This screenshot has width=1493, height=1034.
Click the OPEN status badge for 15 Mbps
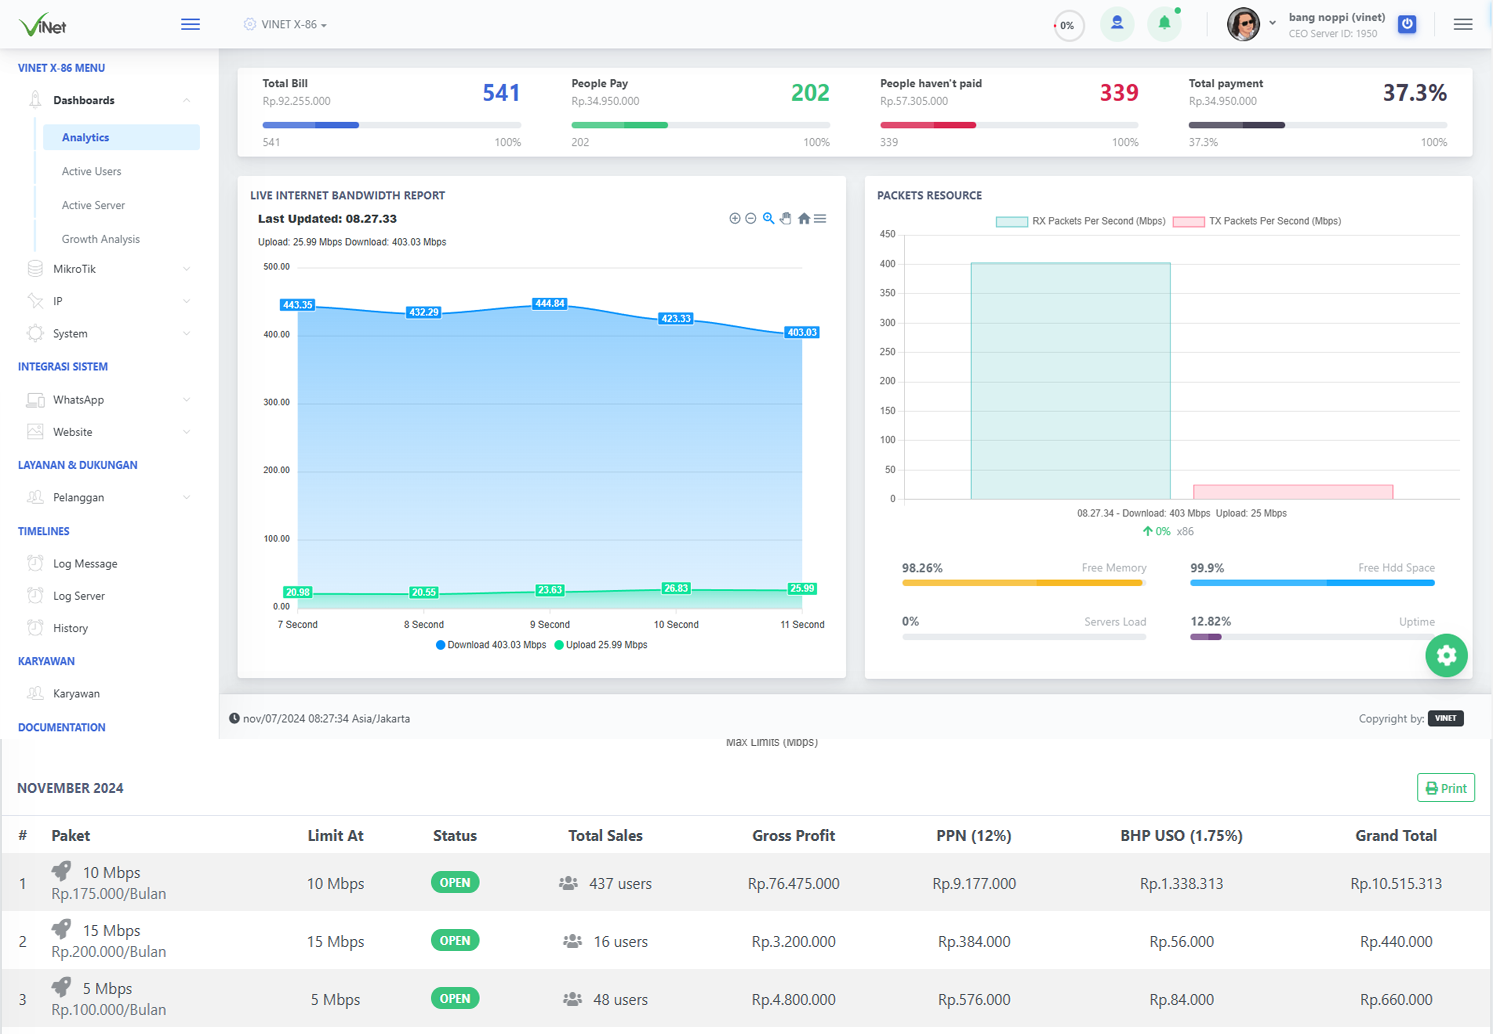tap(455, 940)
